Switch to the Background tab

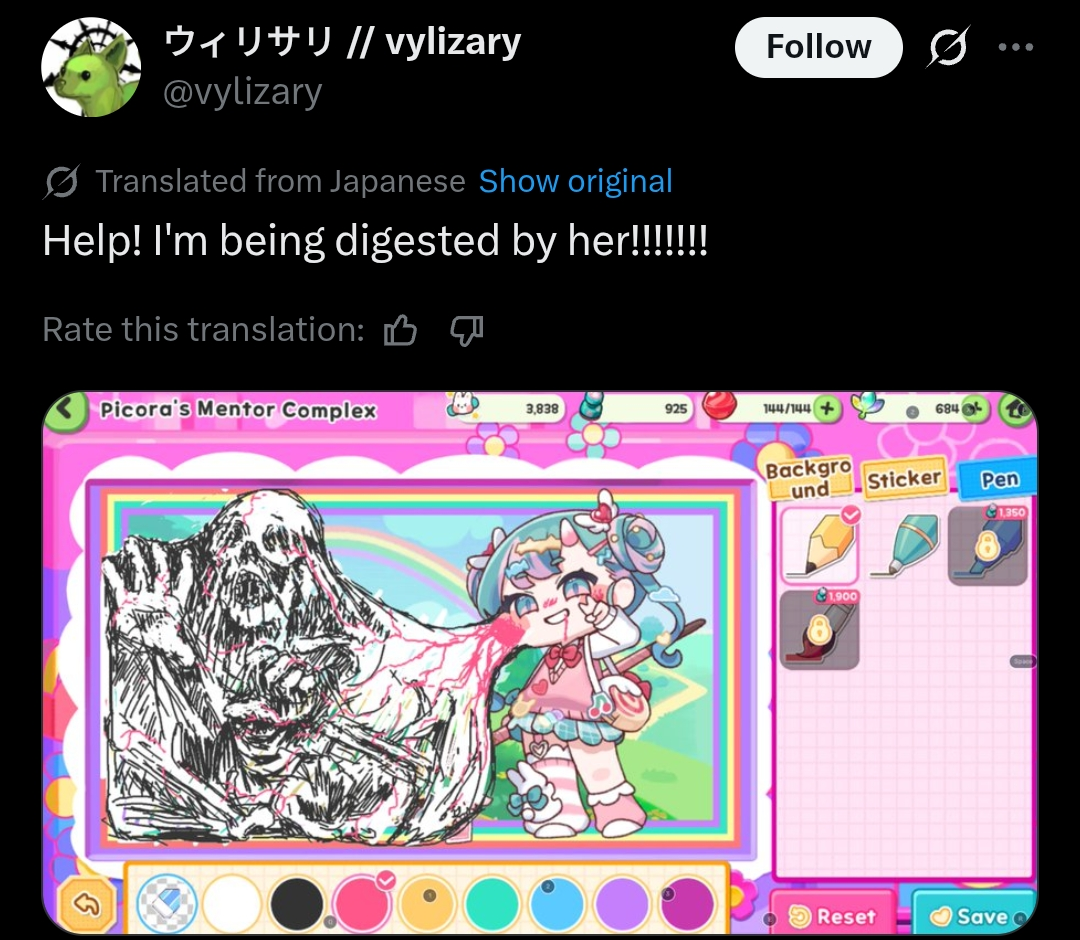808,479
